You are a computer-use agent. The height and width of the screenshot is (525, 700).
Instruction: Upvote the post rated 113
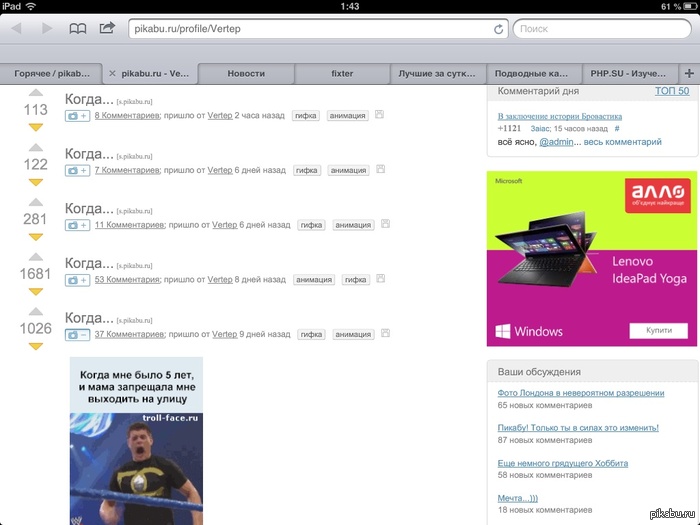tap(36, 93)
